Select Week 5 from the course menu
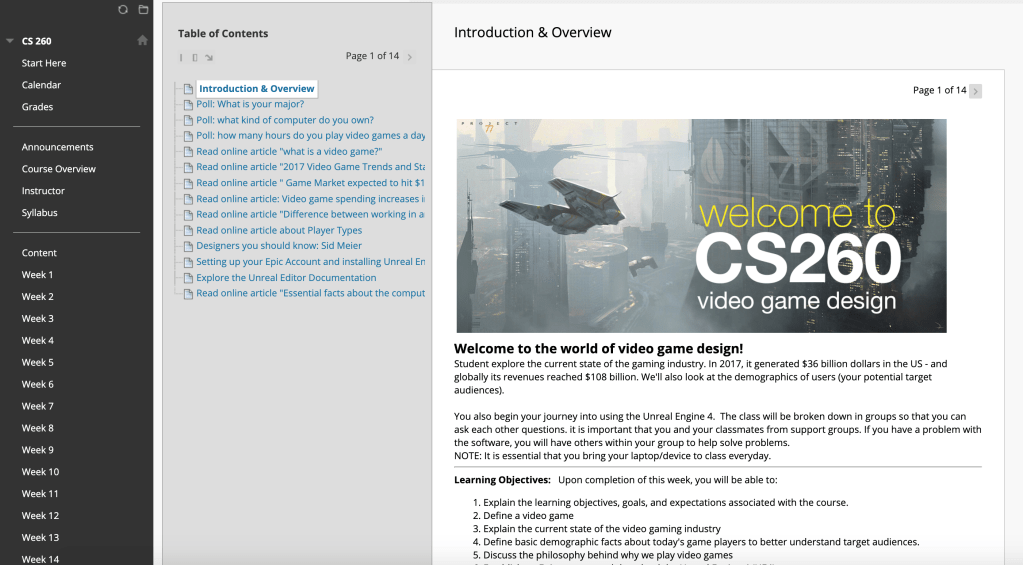The width and height of the screenshot is (1023, 565). [x=38, y=362]
